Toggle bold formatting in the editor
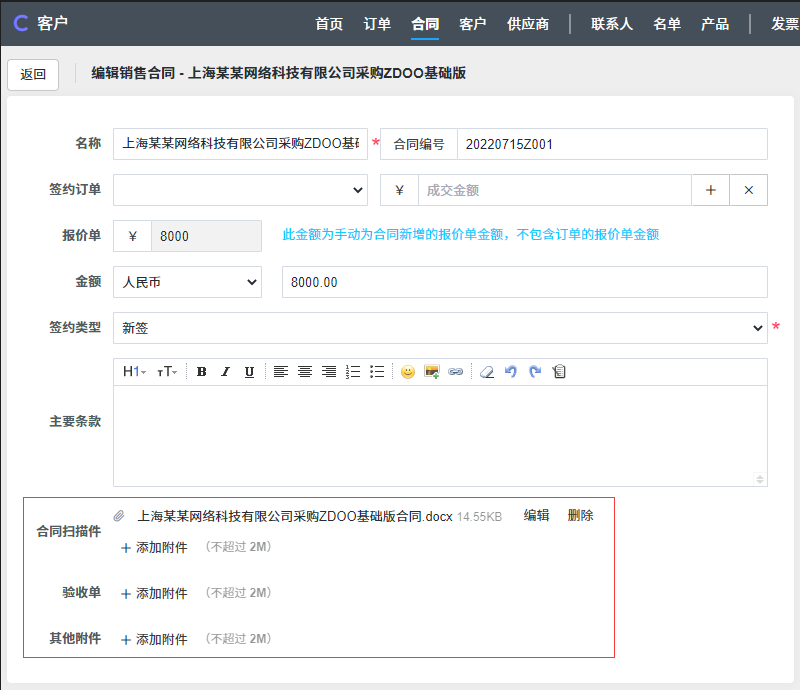 coord(201,372)
